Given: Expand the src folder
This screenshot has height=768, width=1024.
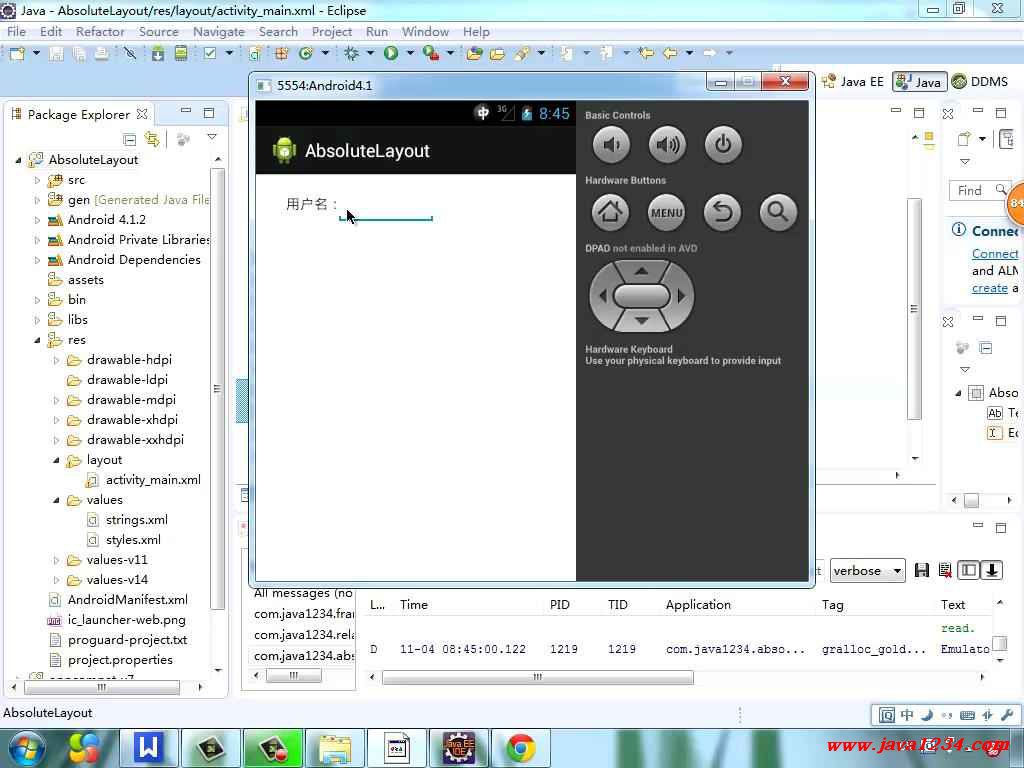Looking at the screenshot, I should pyautogui.click(x=37, y=180).
